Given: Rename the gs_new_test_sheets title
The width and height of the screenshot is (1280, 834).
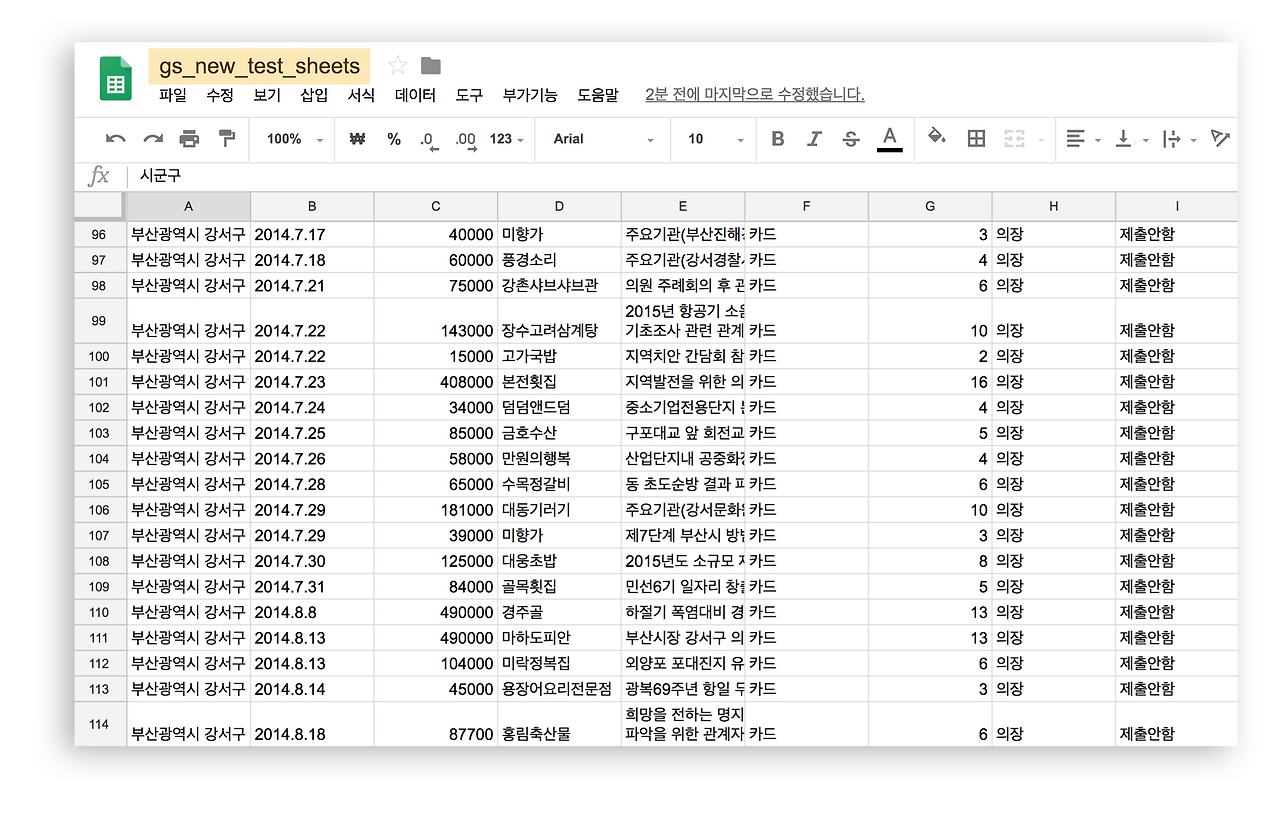Looking at the screenshot, I should pos(259,66).
